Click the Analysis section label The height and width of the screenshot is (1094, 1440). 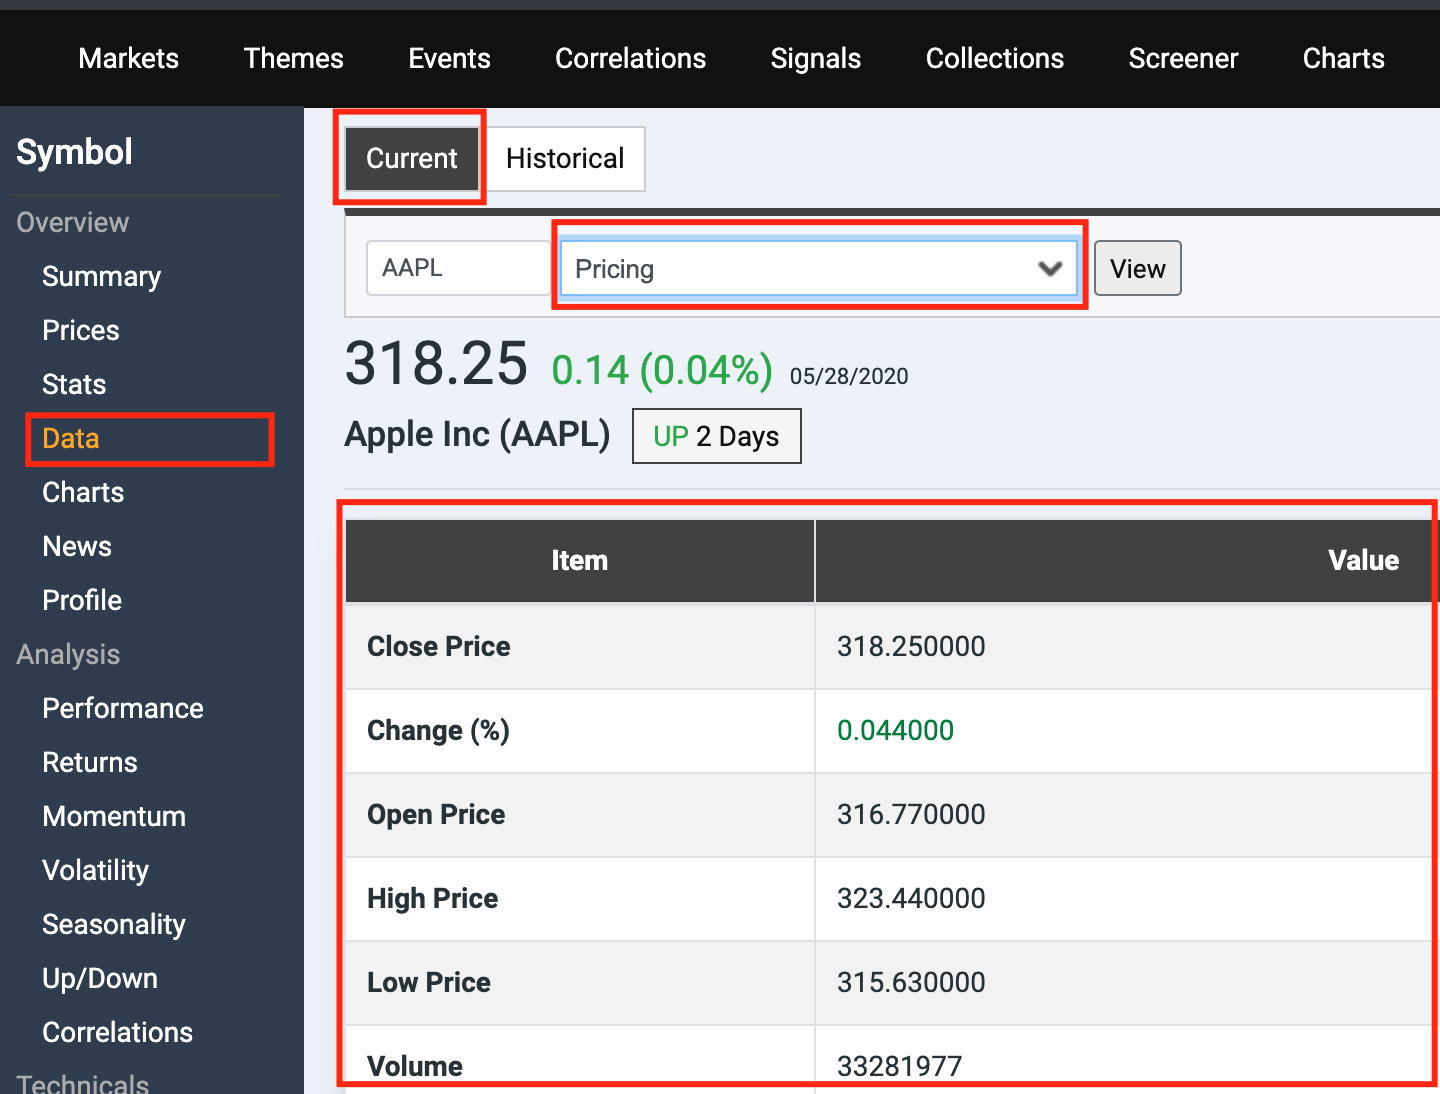[68, 654]
